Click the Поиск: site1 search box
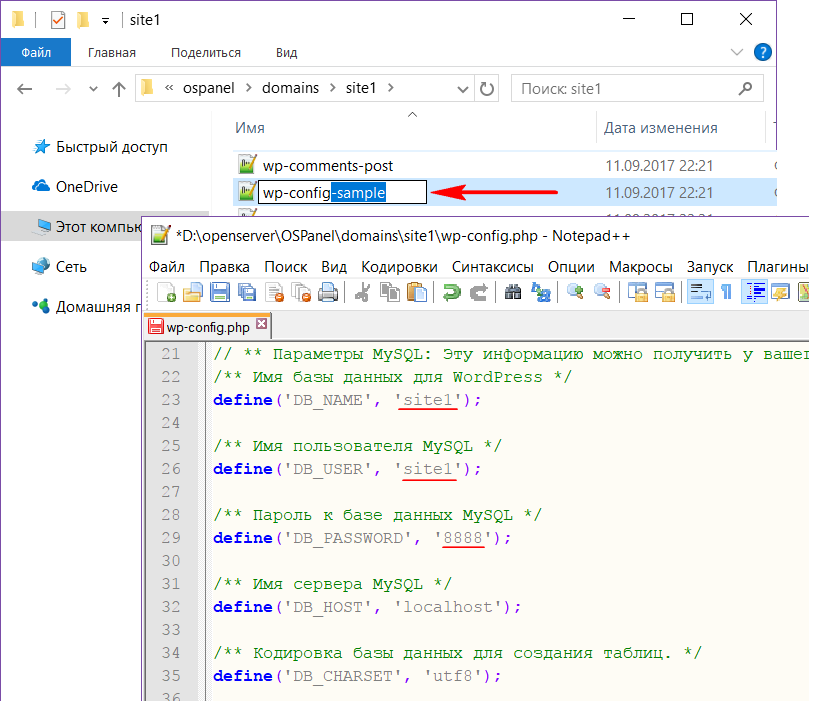Image resolution: width=814 pixels, height=701 pixels. pyautogui.click(x=637, y=89)
